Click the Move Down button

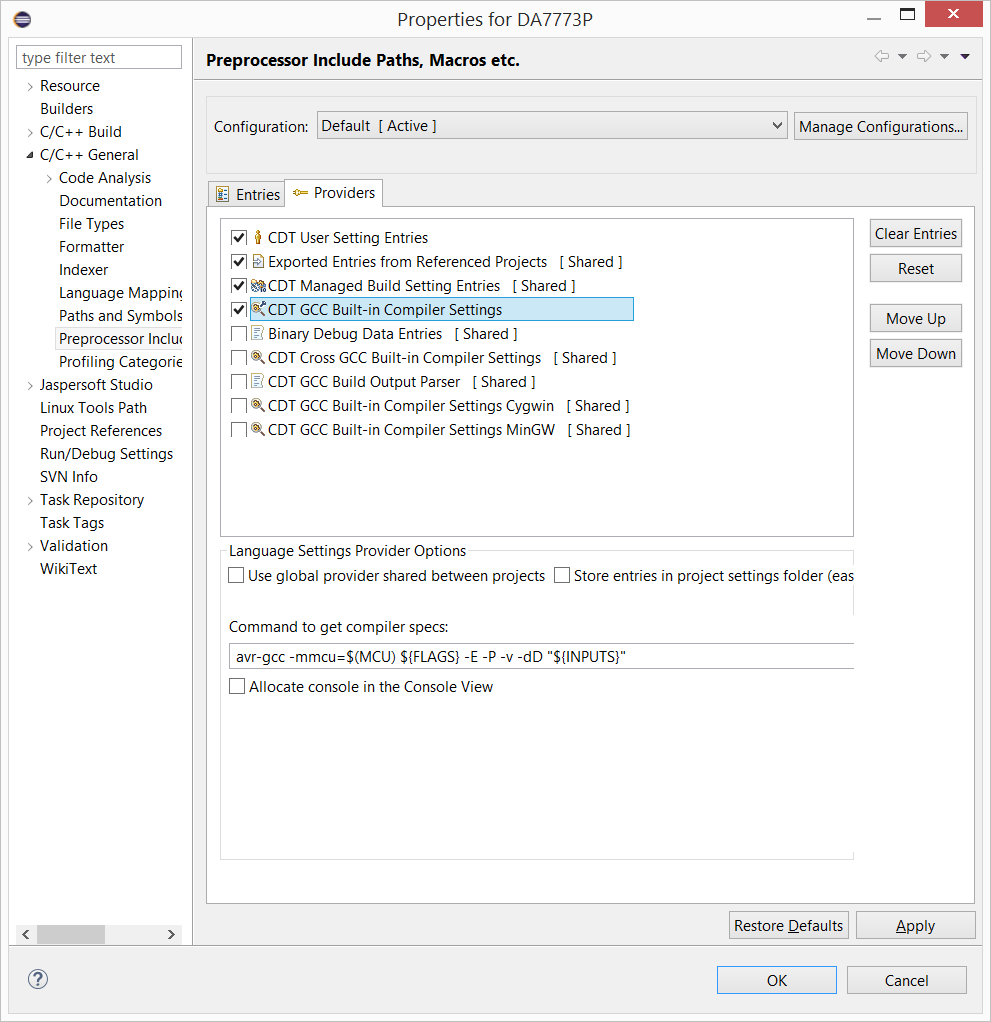coord(915,353)
